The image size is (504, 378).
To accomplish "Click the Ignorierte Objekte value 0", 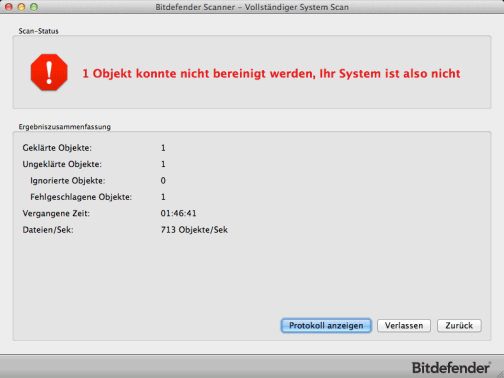I will coord(163,181).
